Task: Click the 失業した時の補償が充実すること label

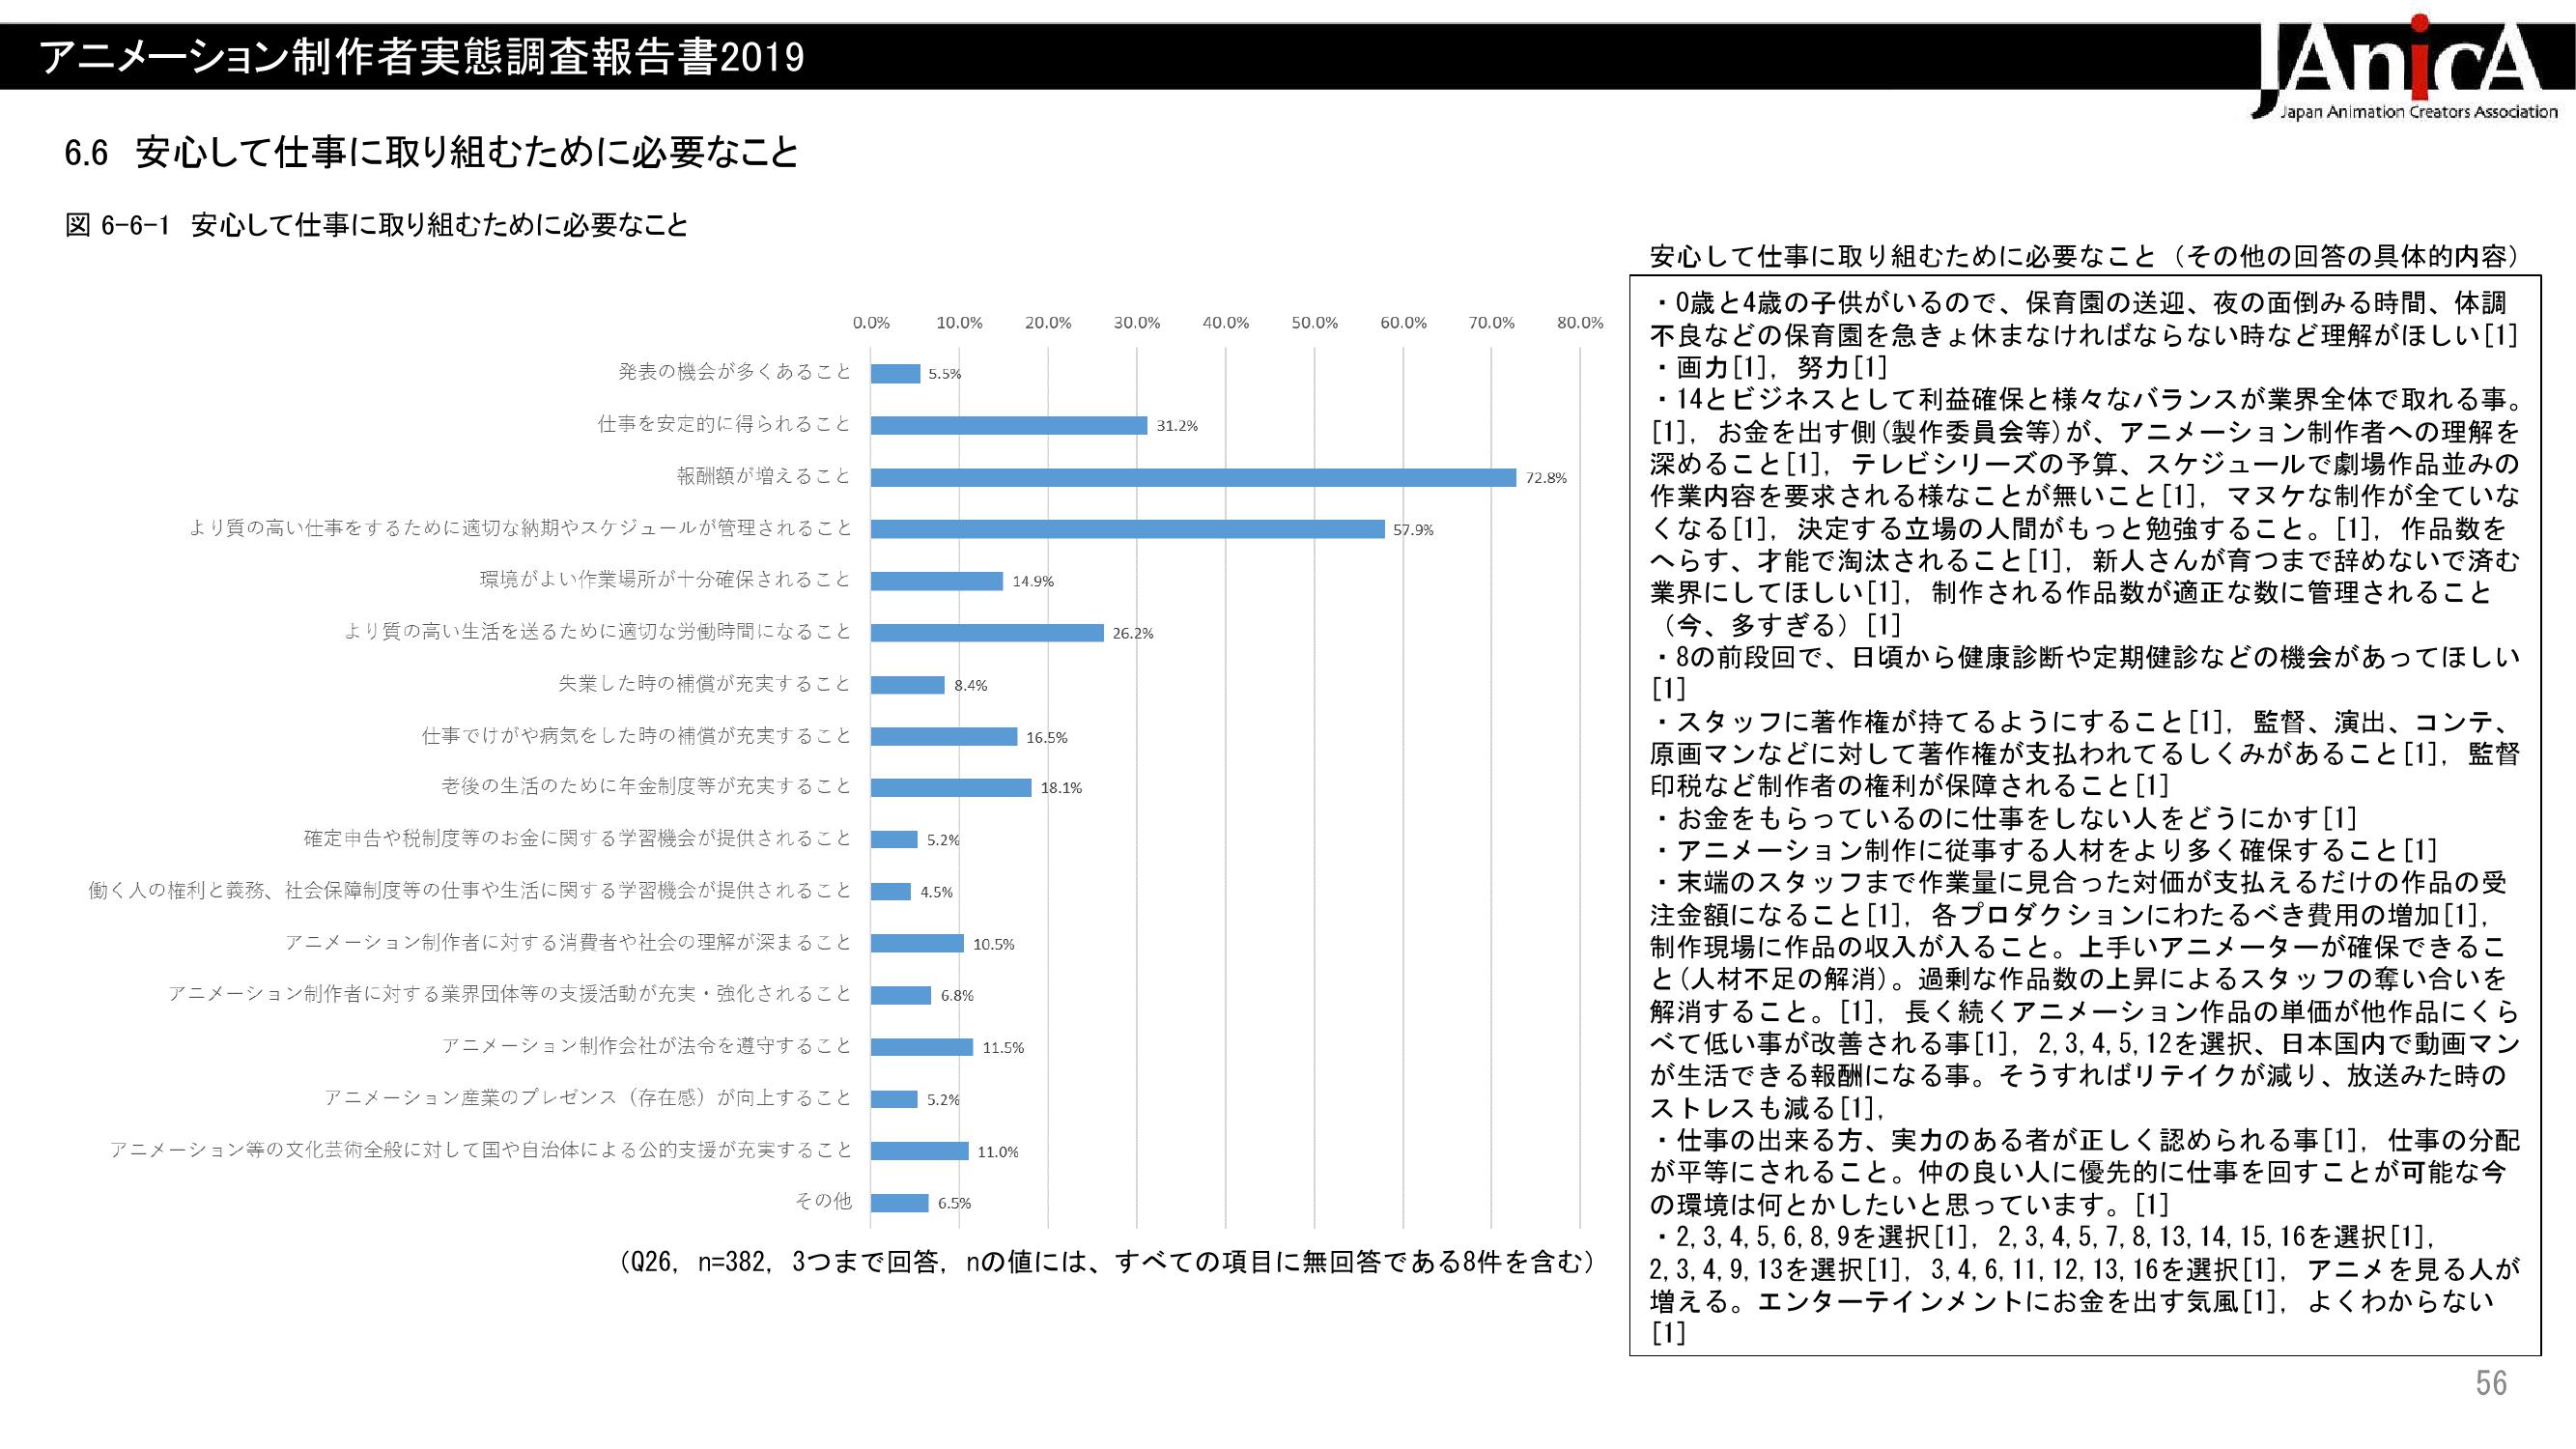Action: point(704,684)
